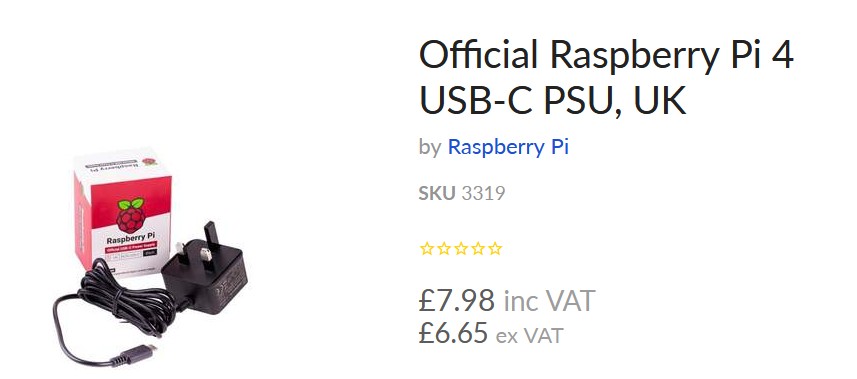The image size is (857, 379).
Task: Click the inc VAT label
Action: (x=549, y=301)
